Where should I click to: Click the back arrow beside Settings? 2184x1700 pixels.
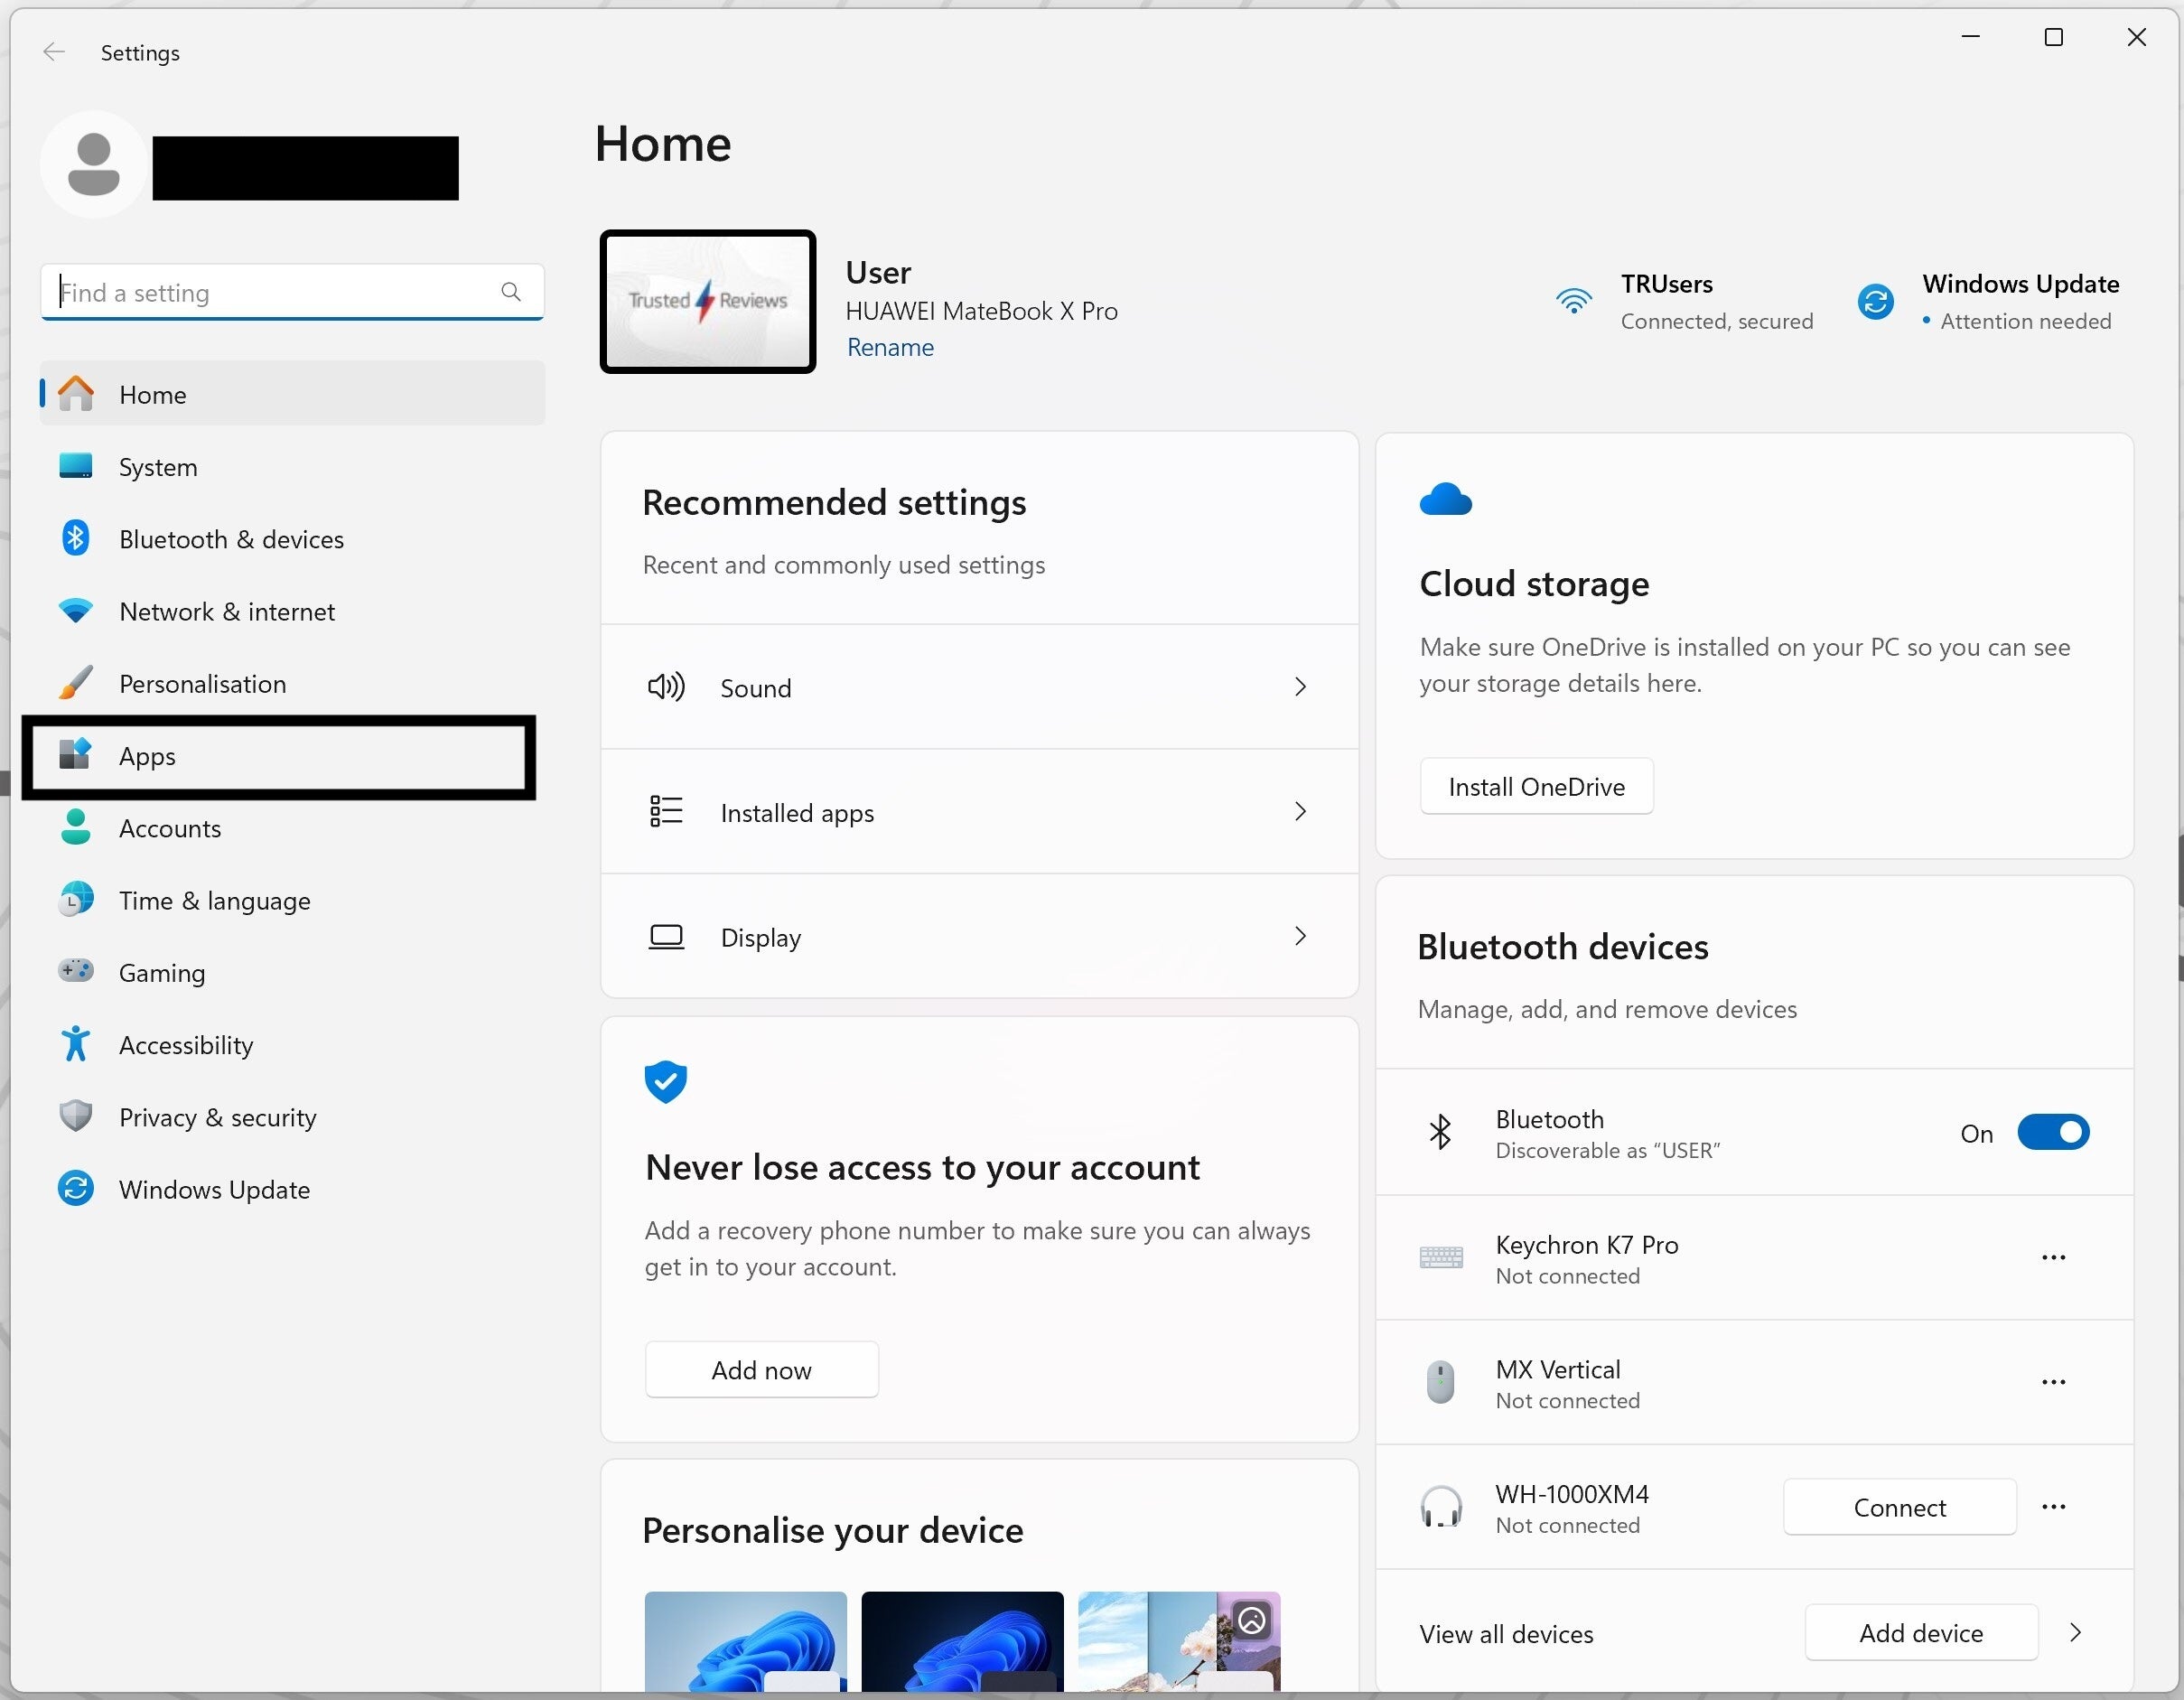click(x=54, y=52)
